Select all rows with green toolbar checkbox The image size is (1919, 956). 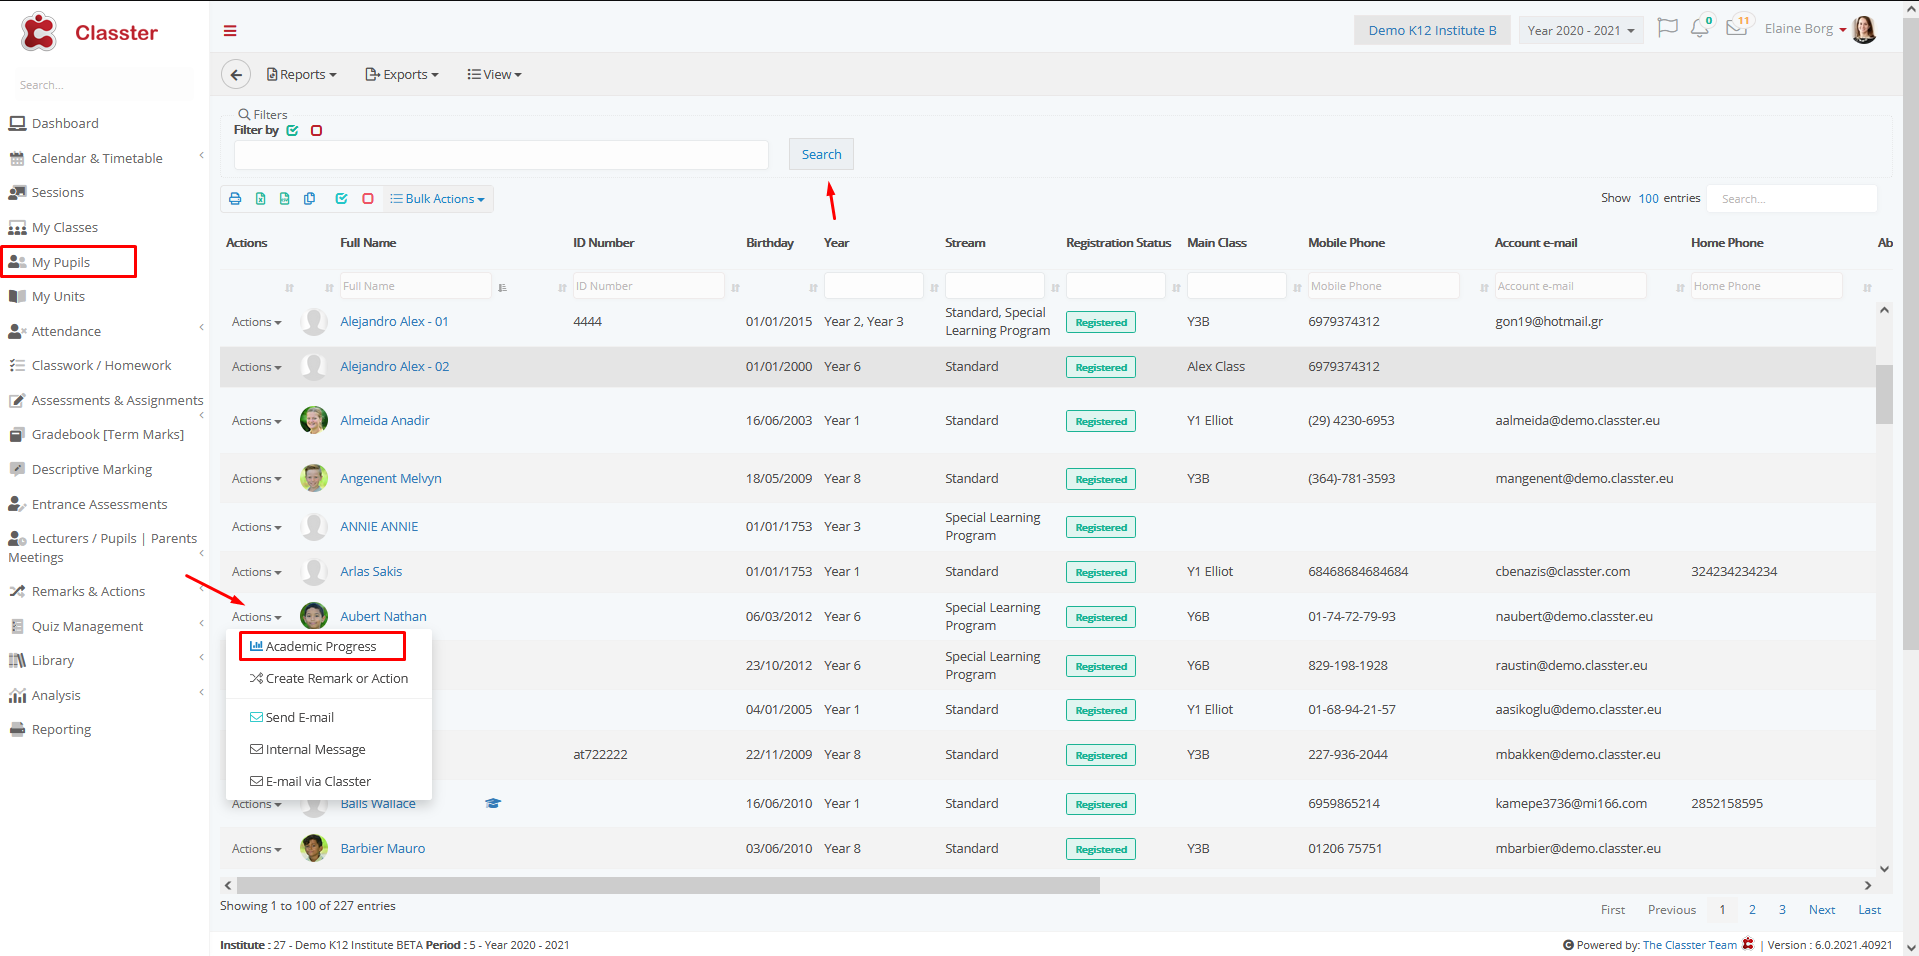[341, 199]
